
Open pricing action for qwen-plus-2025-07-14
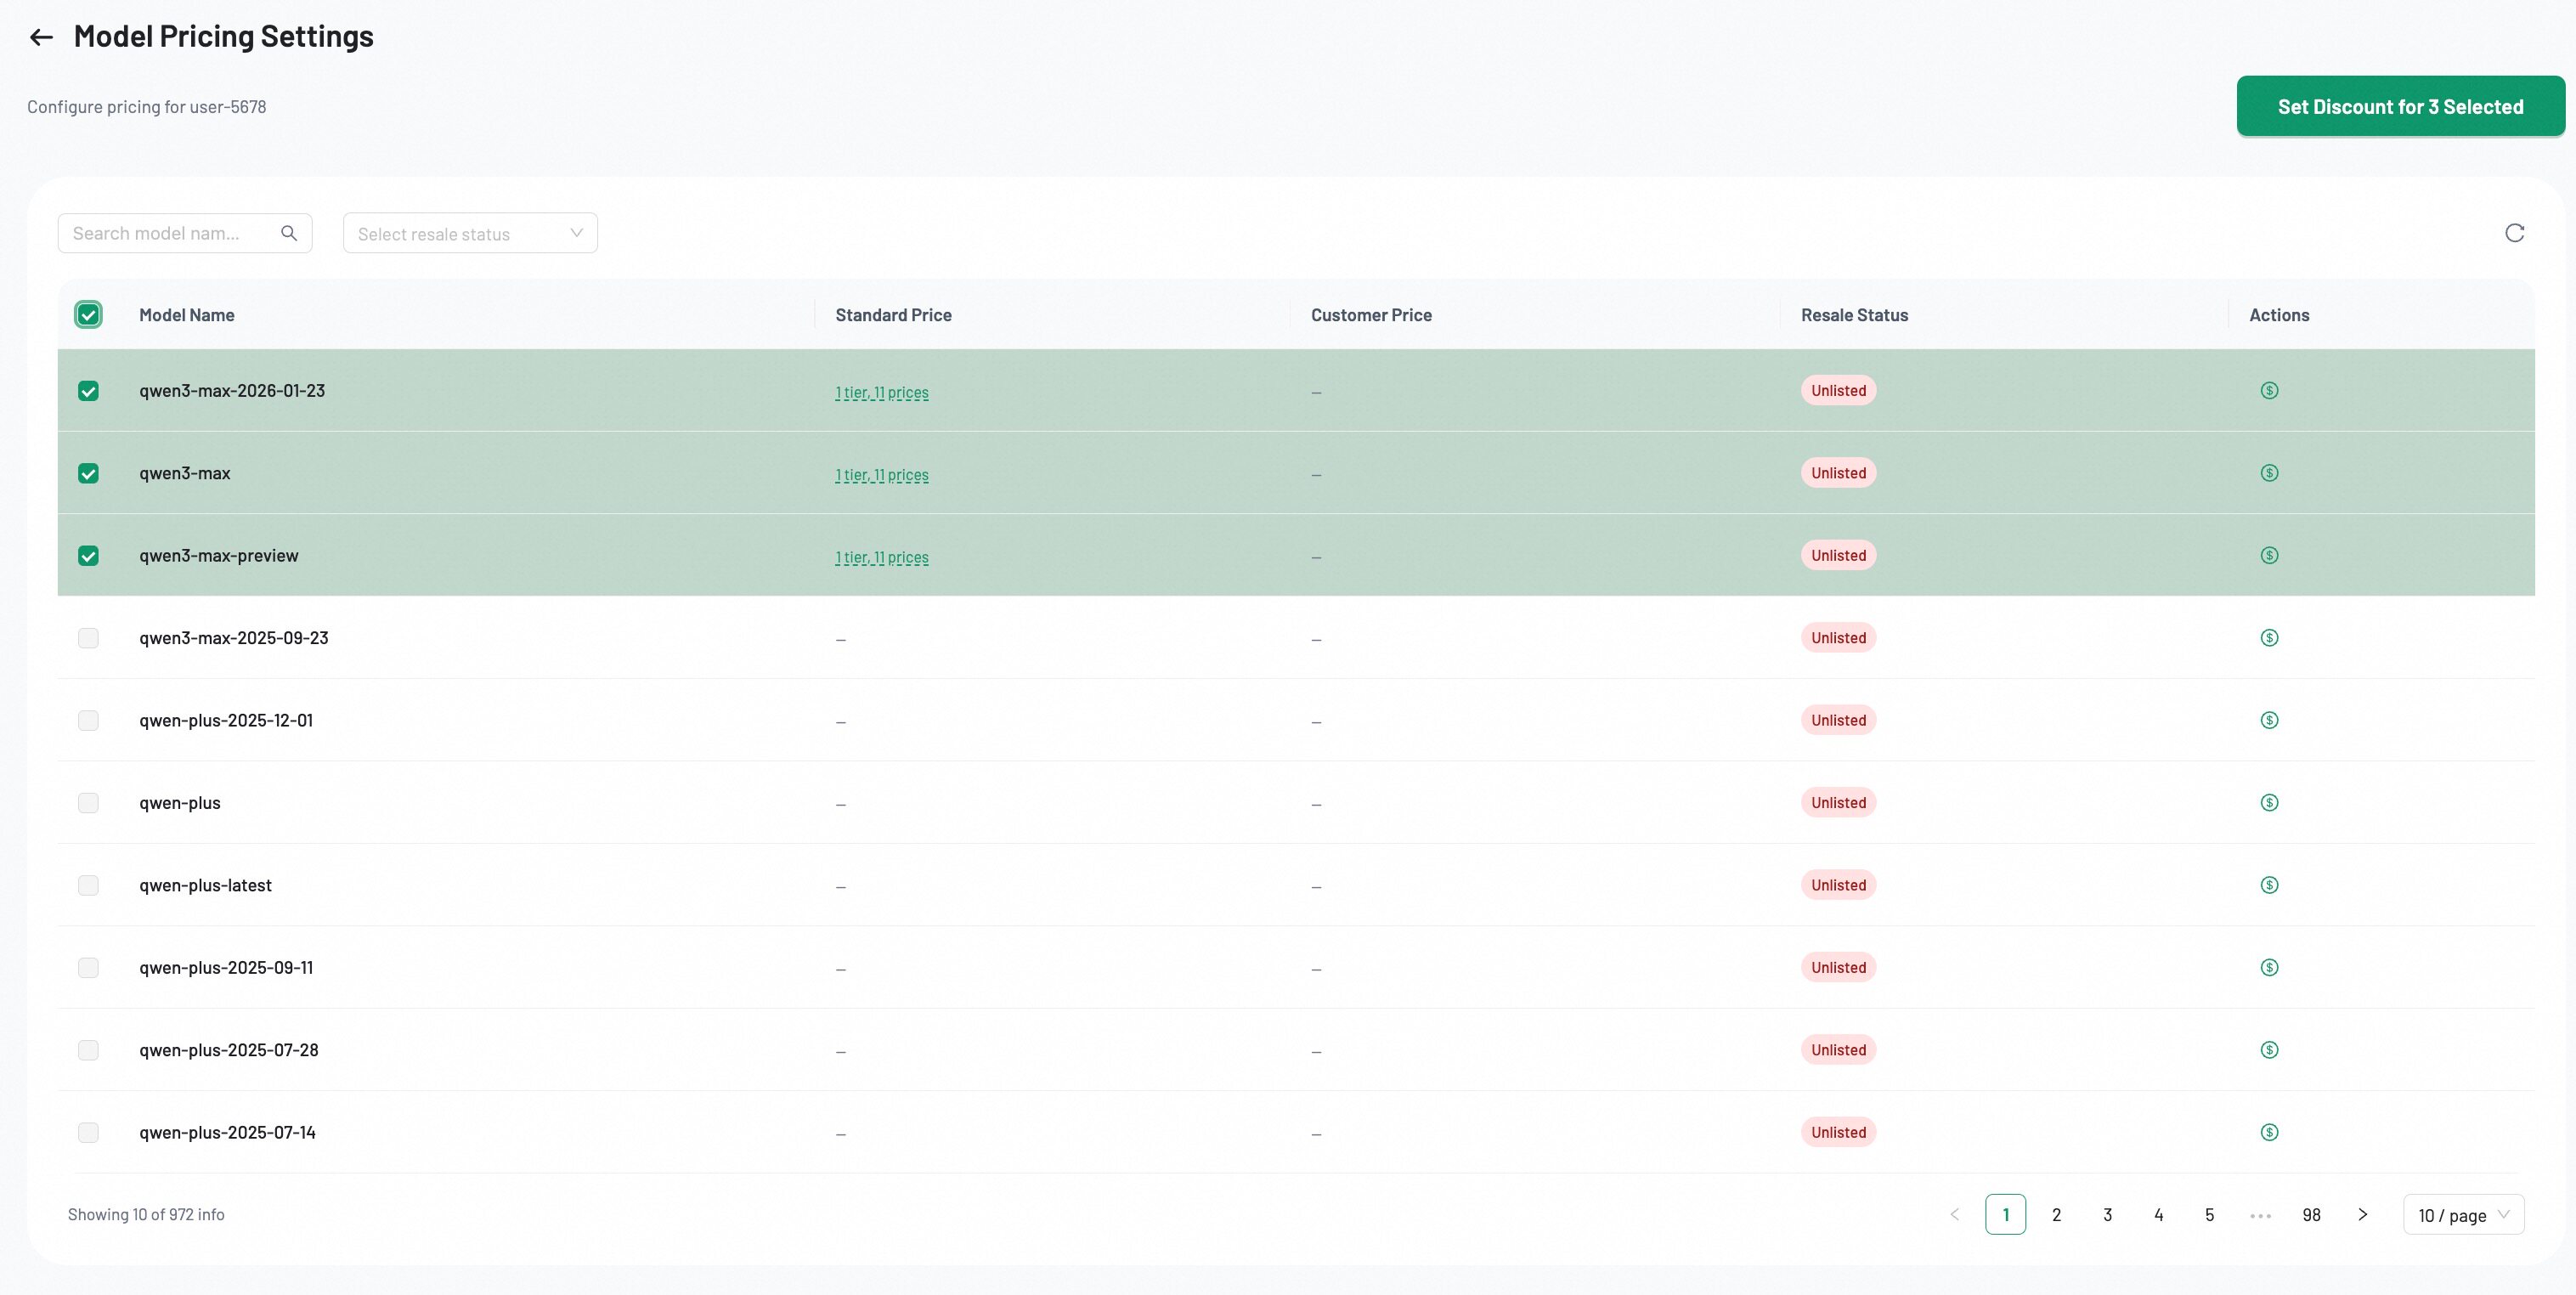[2269, 1133]
